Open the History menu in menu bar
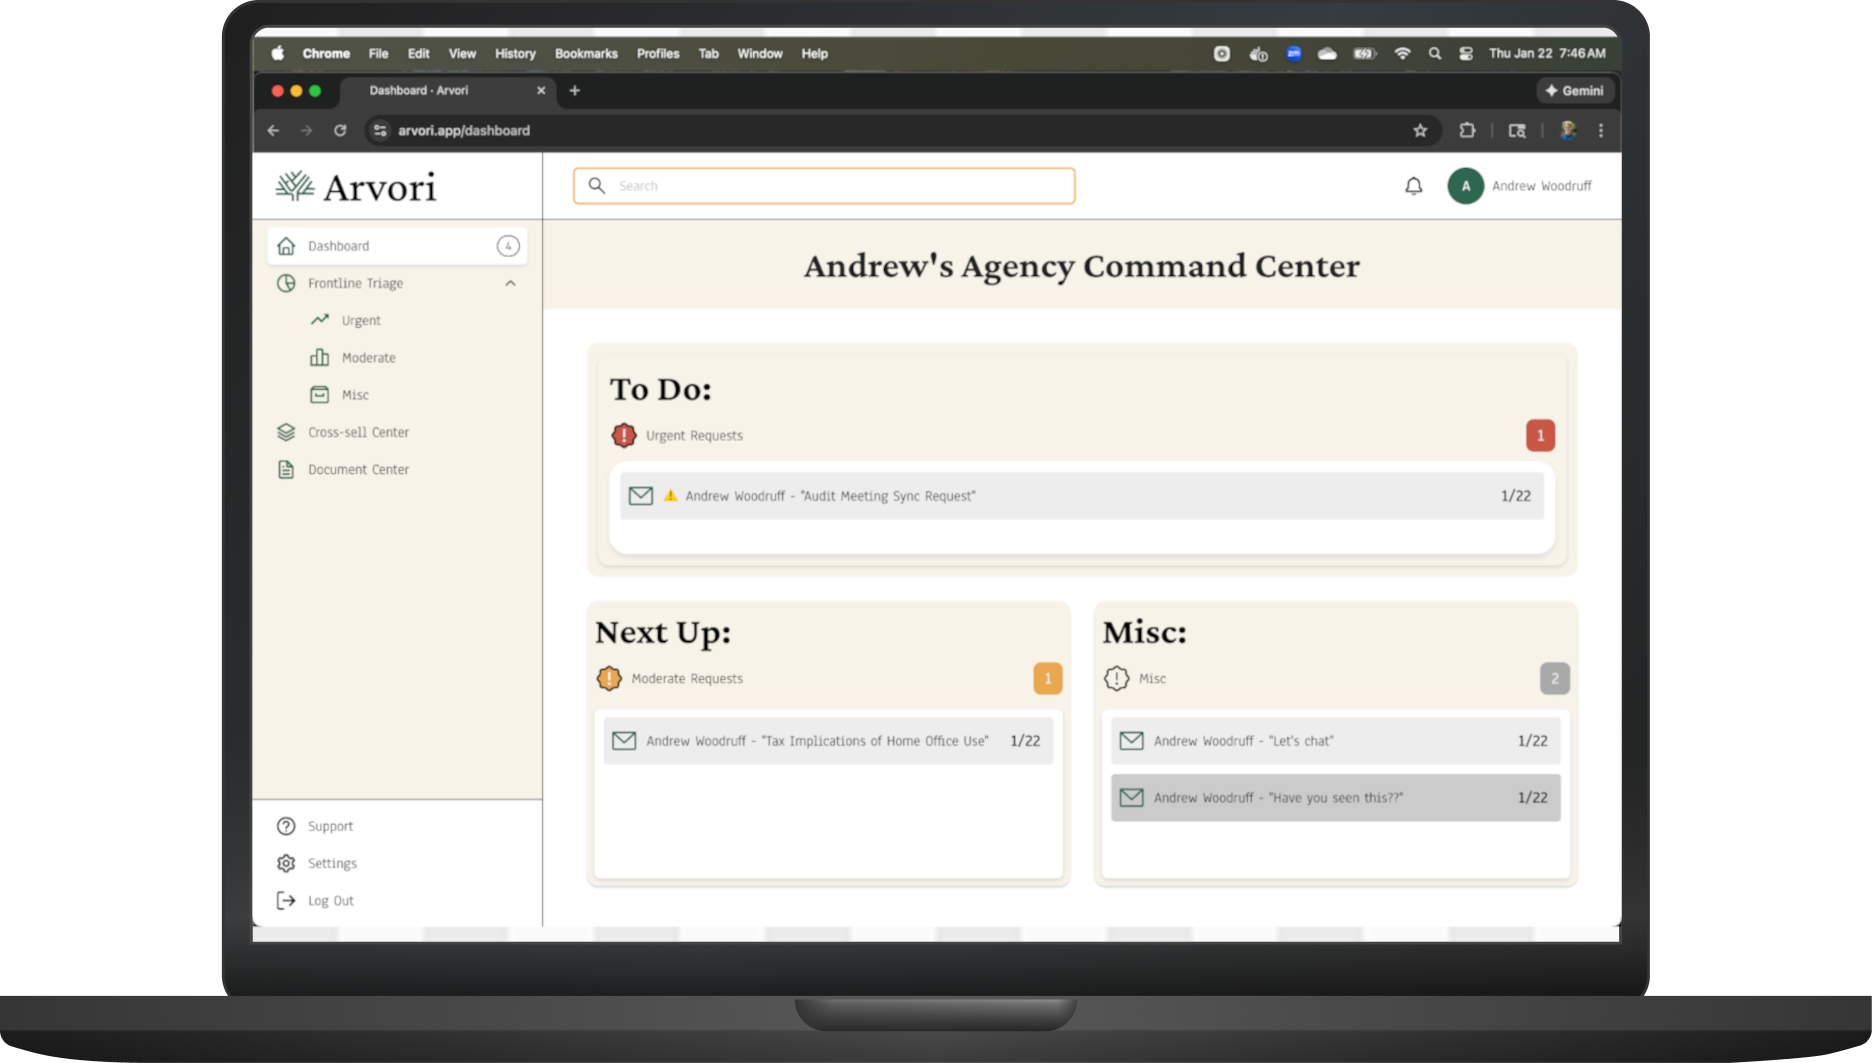Viewport: 1872px width, 1063px height. tap(514, 54)
